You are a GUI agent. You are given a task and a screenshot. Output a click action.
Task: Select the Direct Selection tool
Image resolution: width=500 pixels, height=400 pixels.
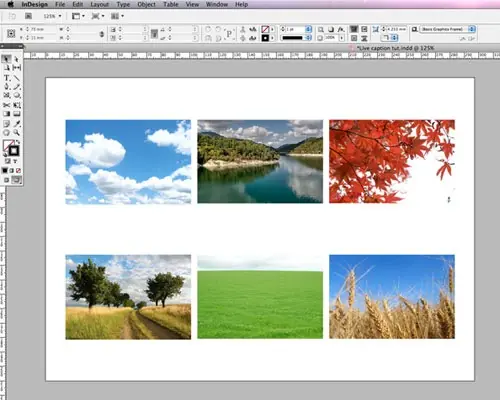pyautogui.click(x=17, y=59)
